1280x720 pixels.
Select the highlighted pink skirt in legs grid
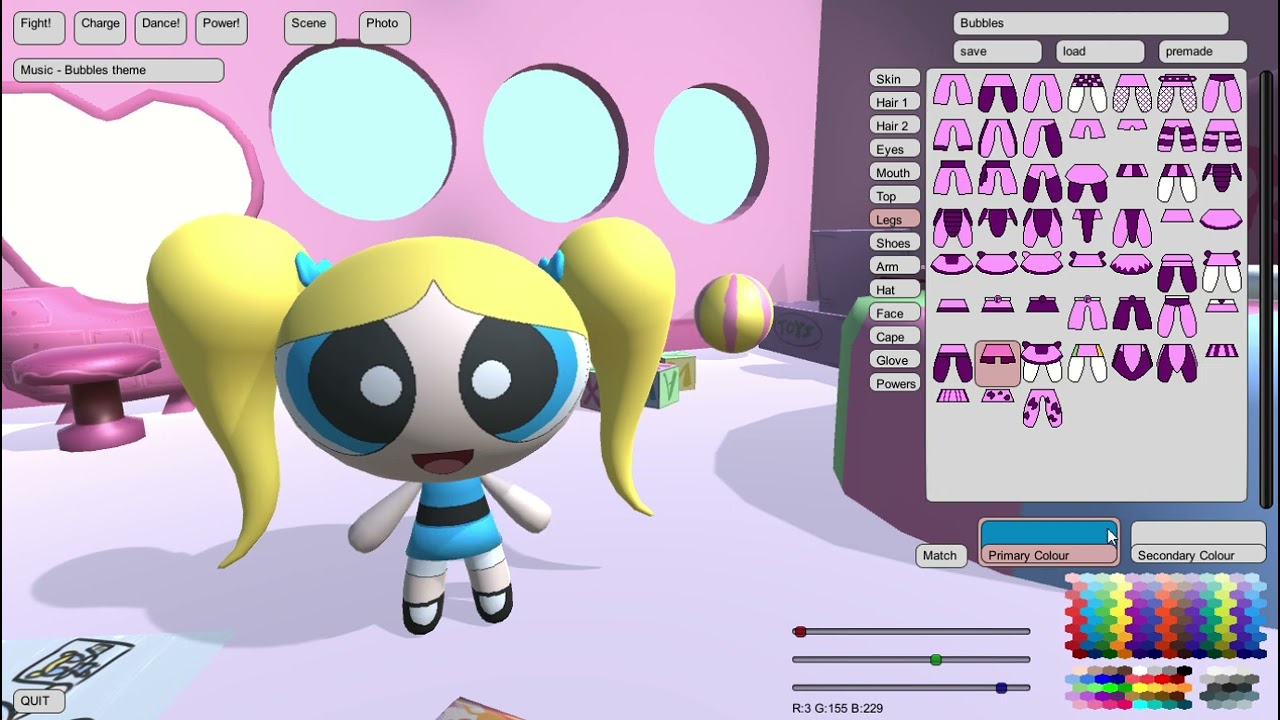[997, 362]
